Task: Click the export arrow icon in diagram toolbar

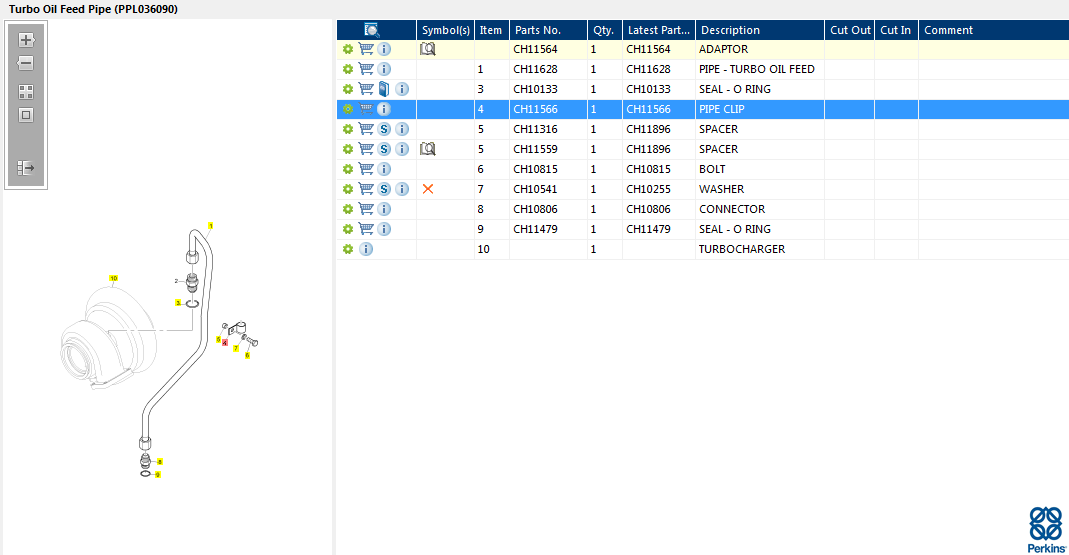Action: tap(27, 168)
